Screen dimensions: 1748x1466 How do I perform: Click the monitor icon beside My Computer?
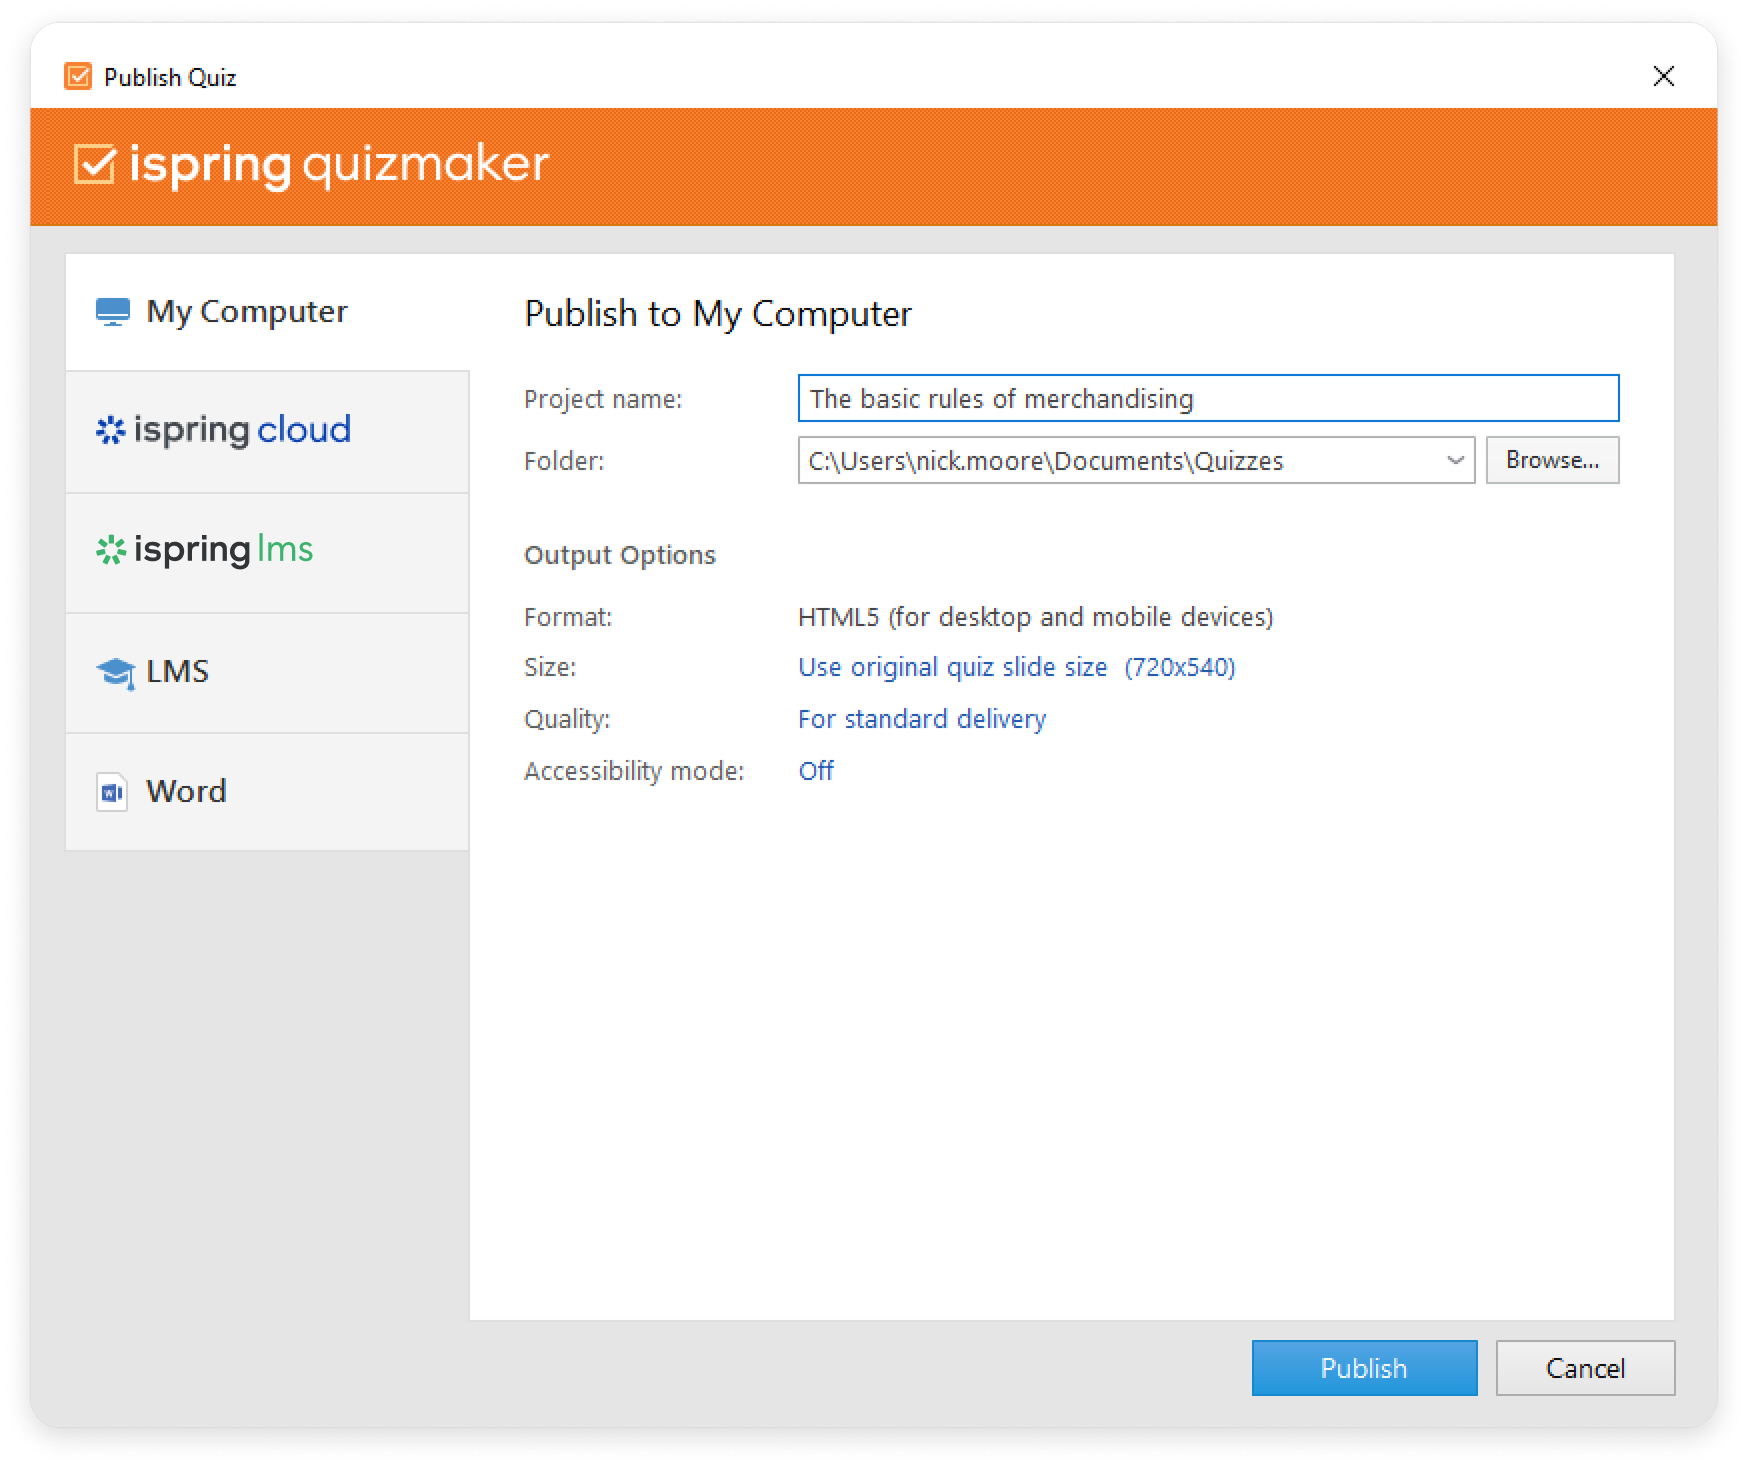[x=112, y=312]
